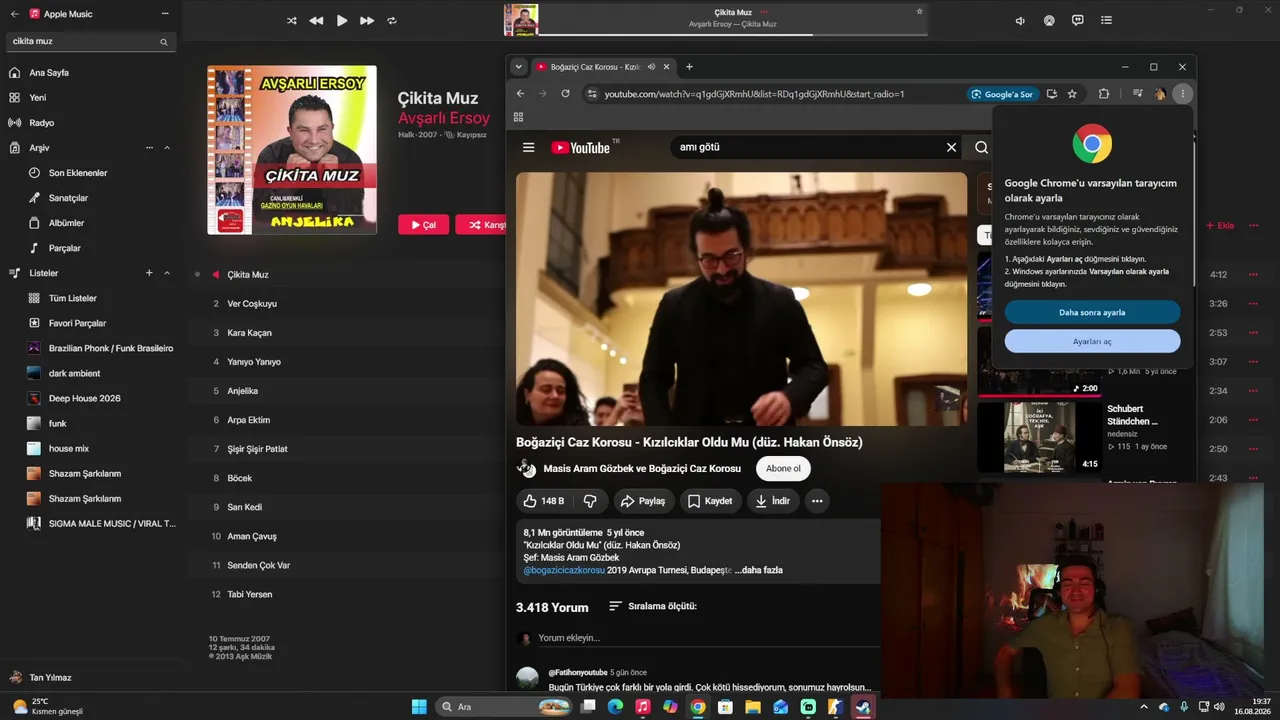Select the track Şişir Şişir Patlat

257,449
